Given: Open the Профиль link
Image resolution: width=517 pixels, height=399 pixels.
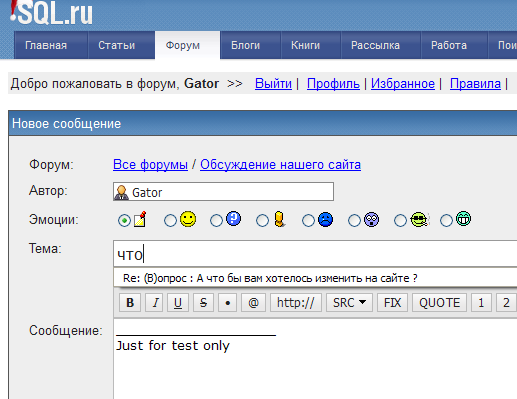Looking at the screenshot, I should (333, 83).
